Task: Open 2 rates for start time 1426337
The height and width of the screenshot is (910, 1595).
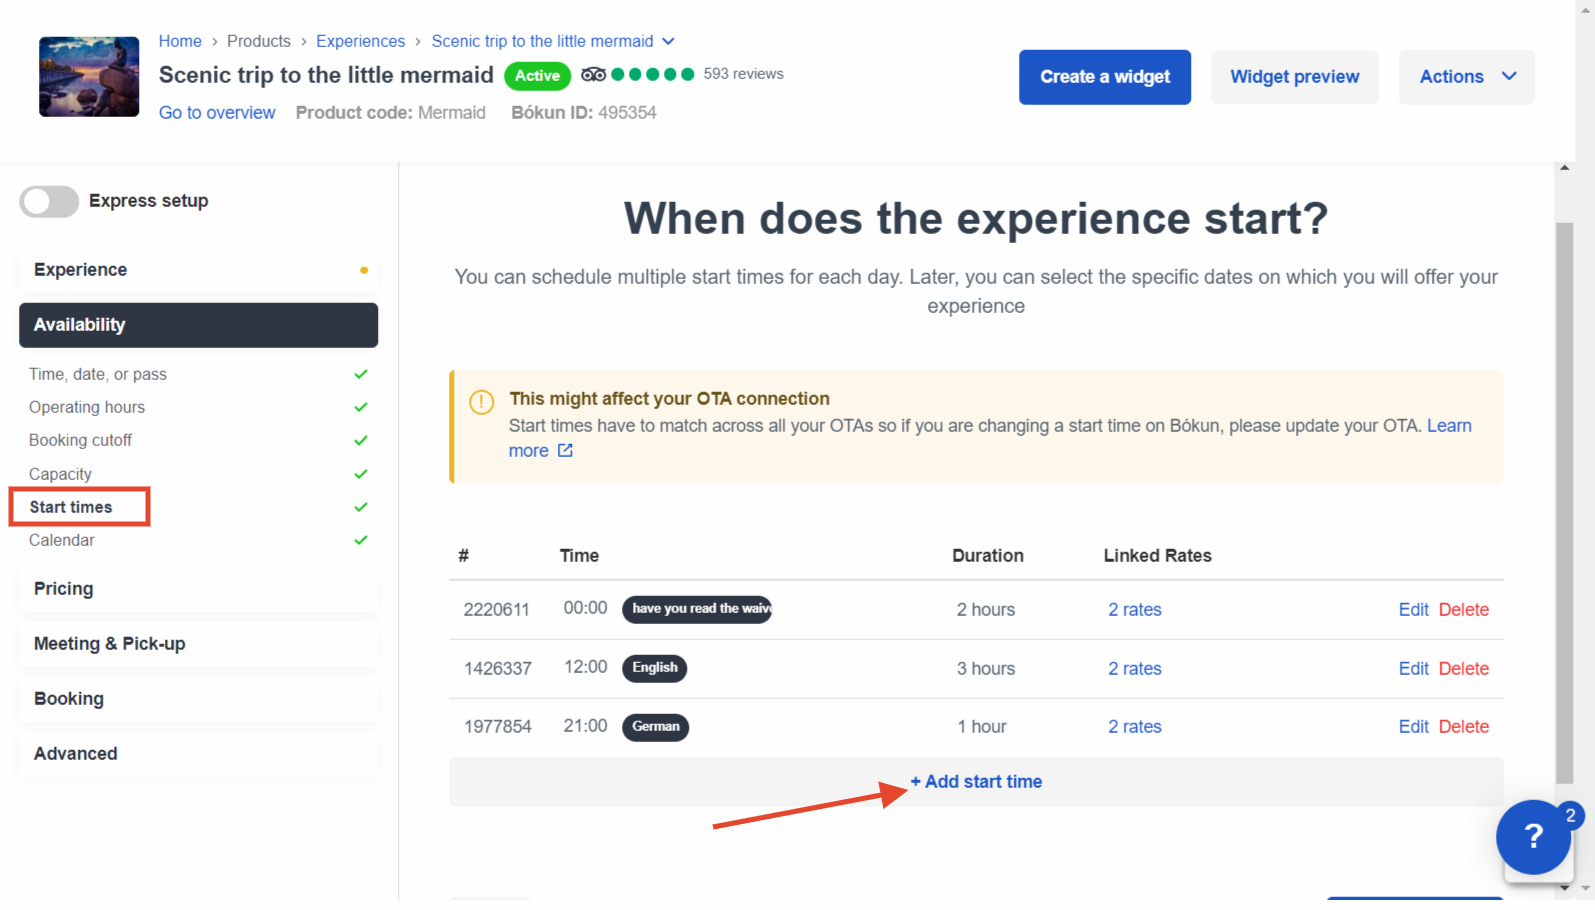Action: point(1135,669)
